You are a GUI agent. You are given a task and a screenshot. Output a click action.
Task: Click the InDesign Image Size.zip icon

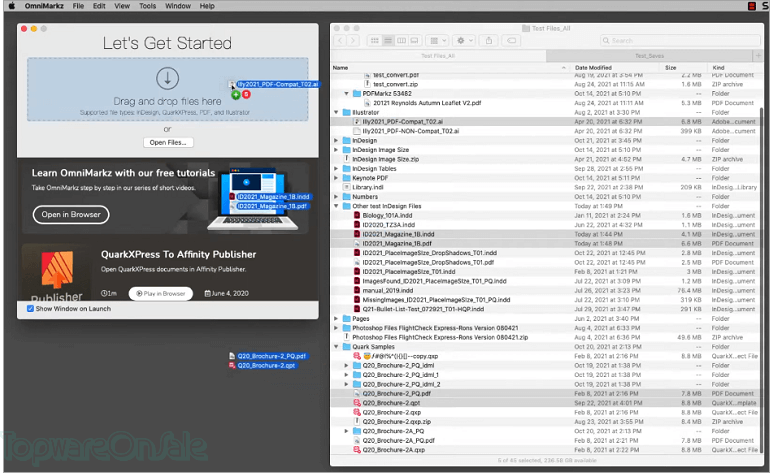[346, 159]
